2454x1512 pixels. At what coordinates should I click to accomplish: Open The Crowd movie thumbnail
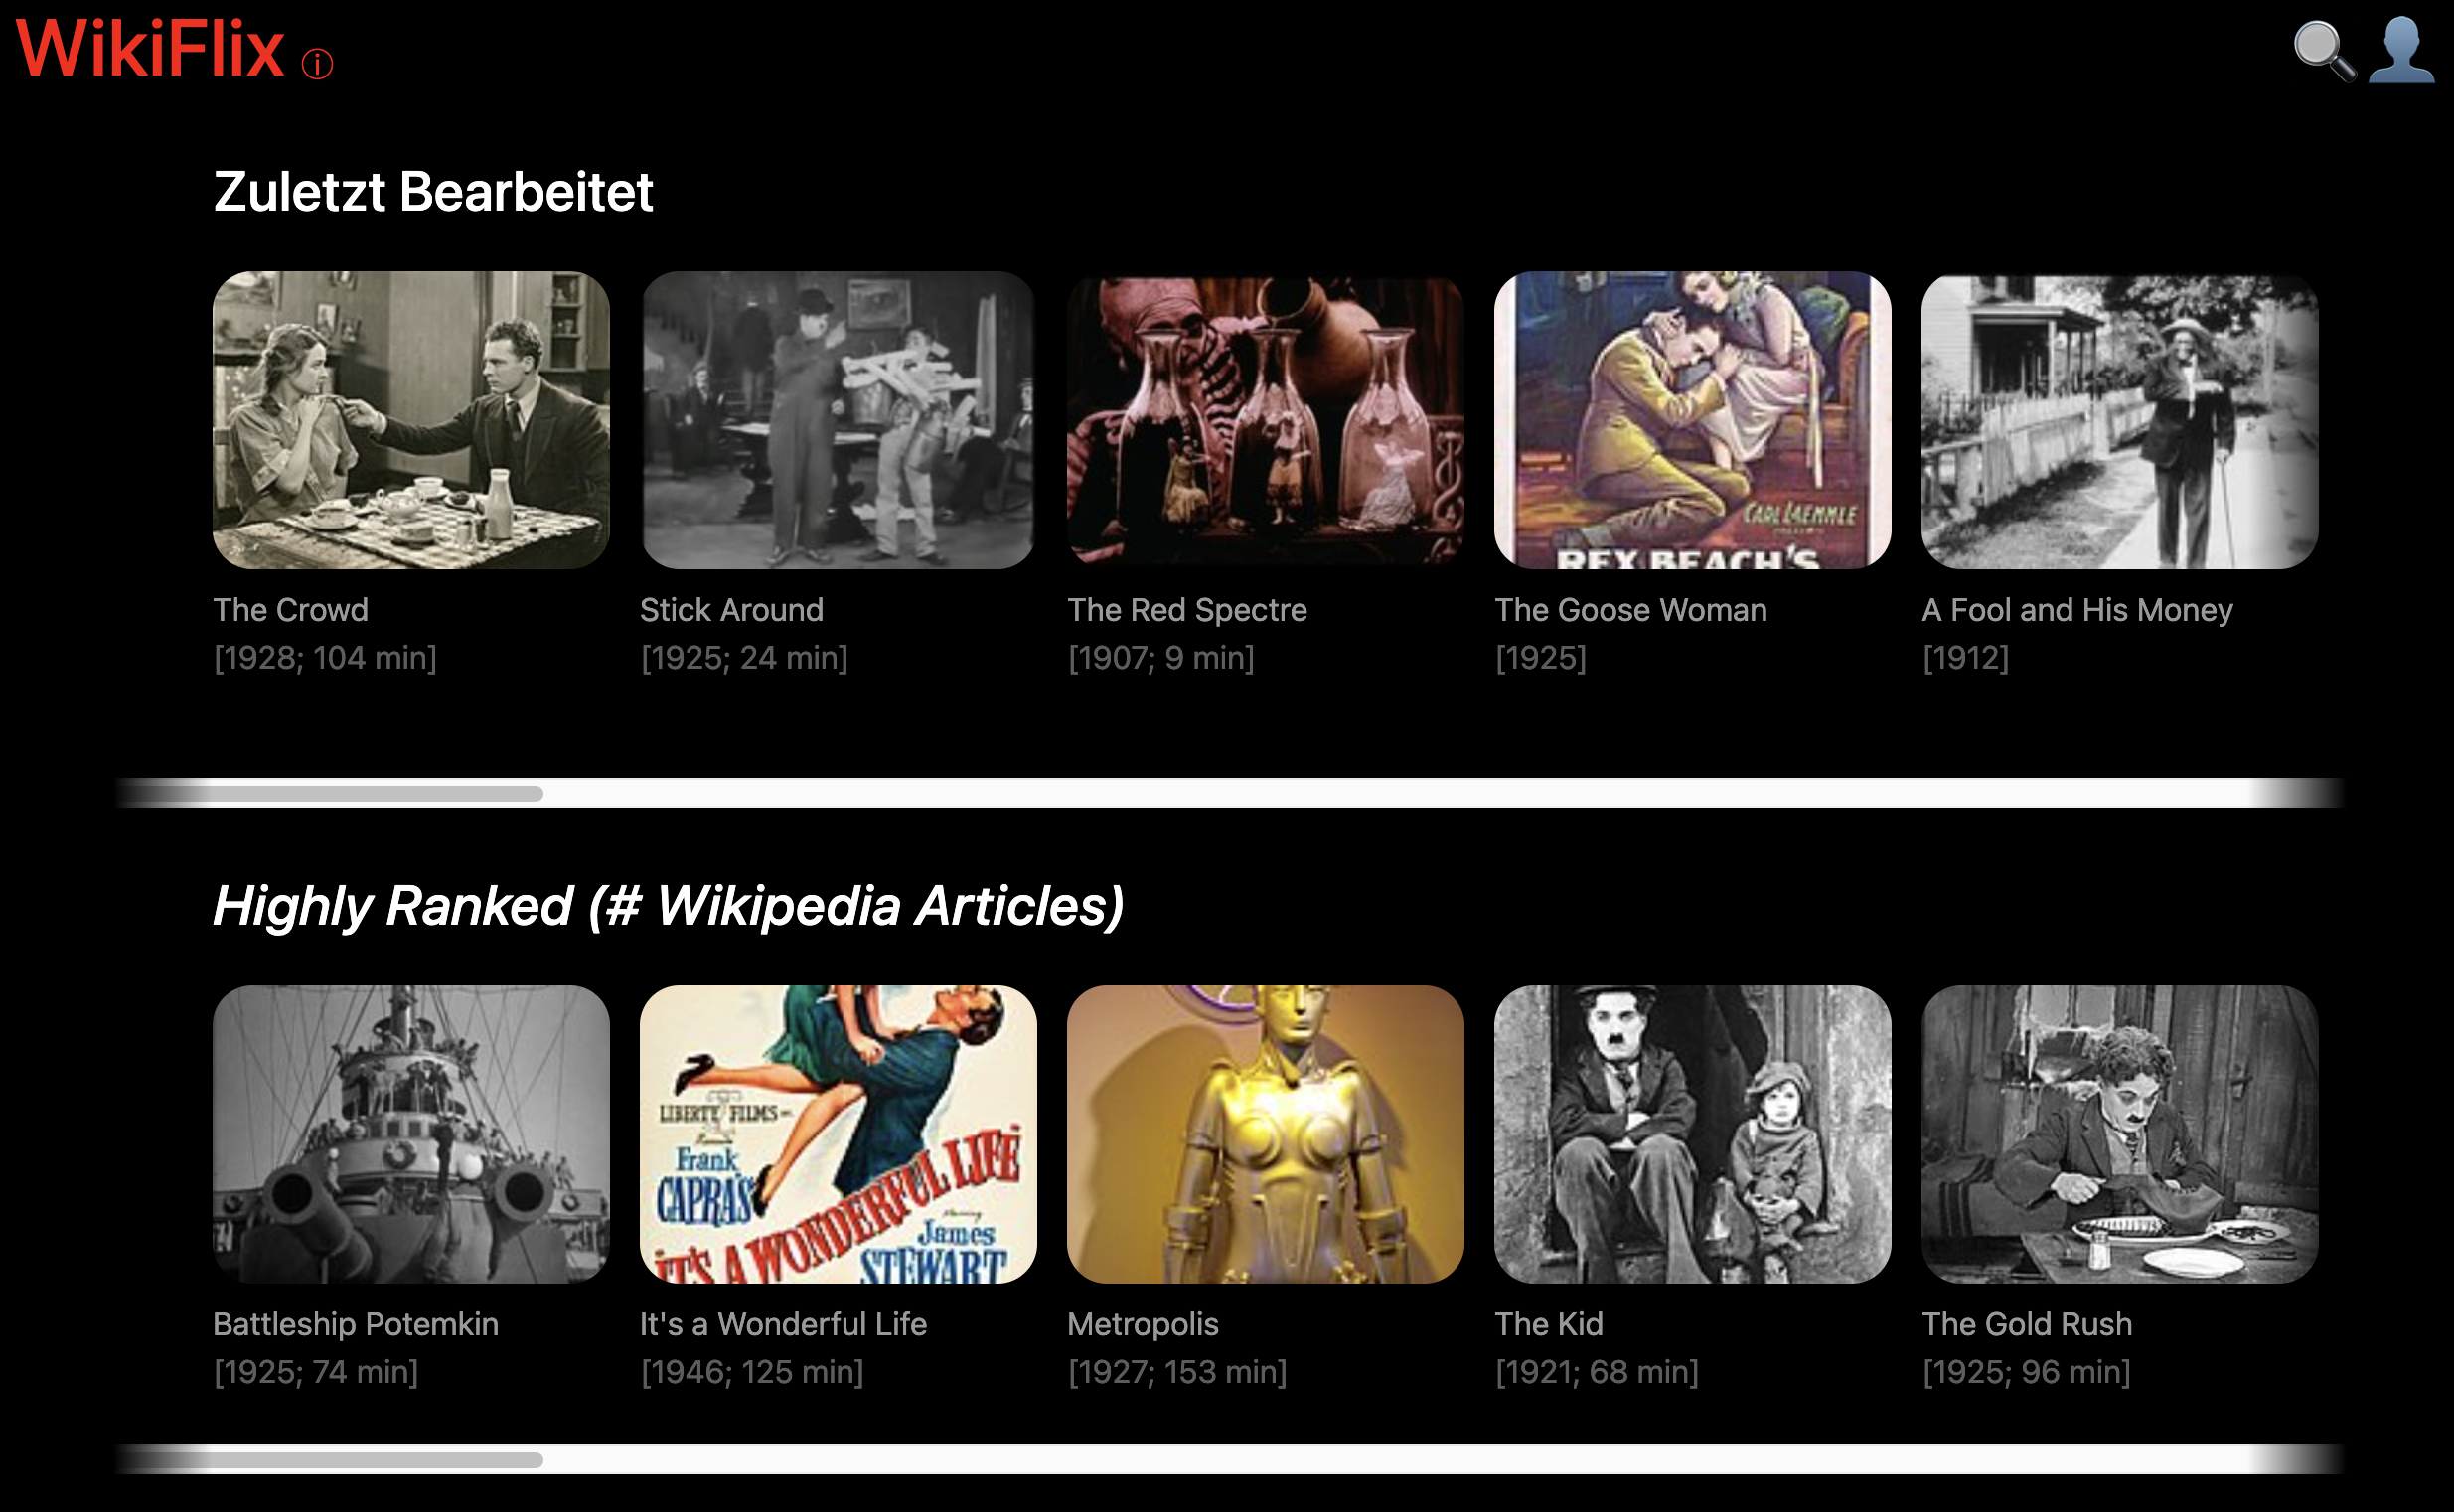coord(411,420)
